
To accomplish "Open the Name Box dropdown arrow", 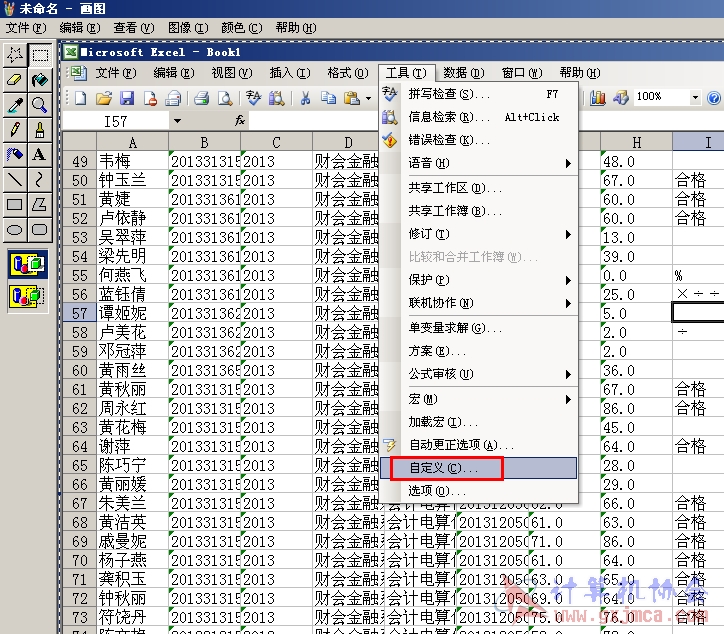I will (x=177, y=121).
